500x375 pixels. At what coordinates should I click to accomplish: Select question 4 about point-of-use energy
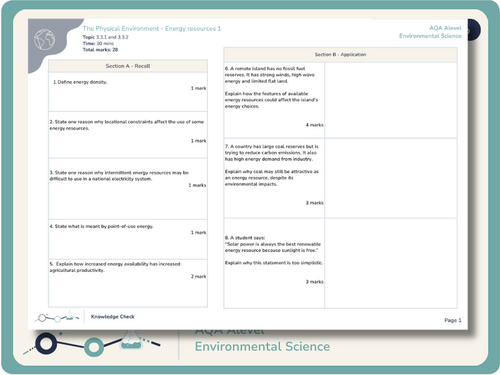[102, 226]
